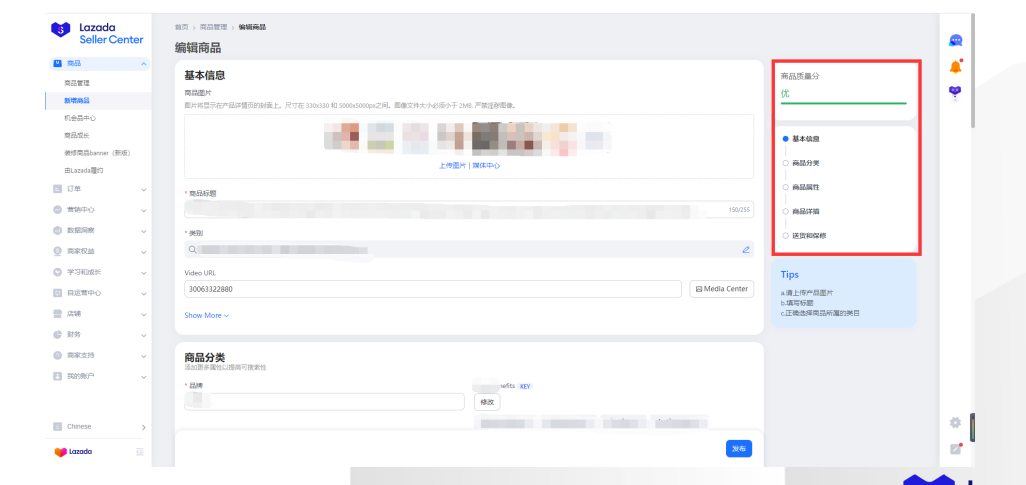Expand Show More in 基本信息
The height and width of the screenshot is (485, 1026).
(207, 315)
